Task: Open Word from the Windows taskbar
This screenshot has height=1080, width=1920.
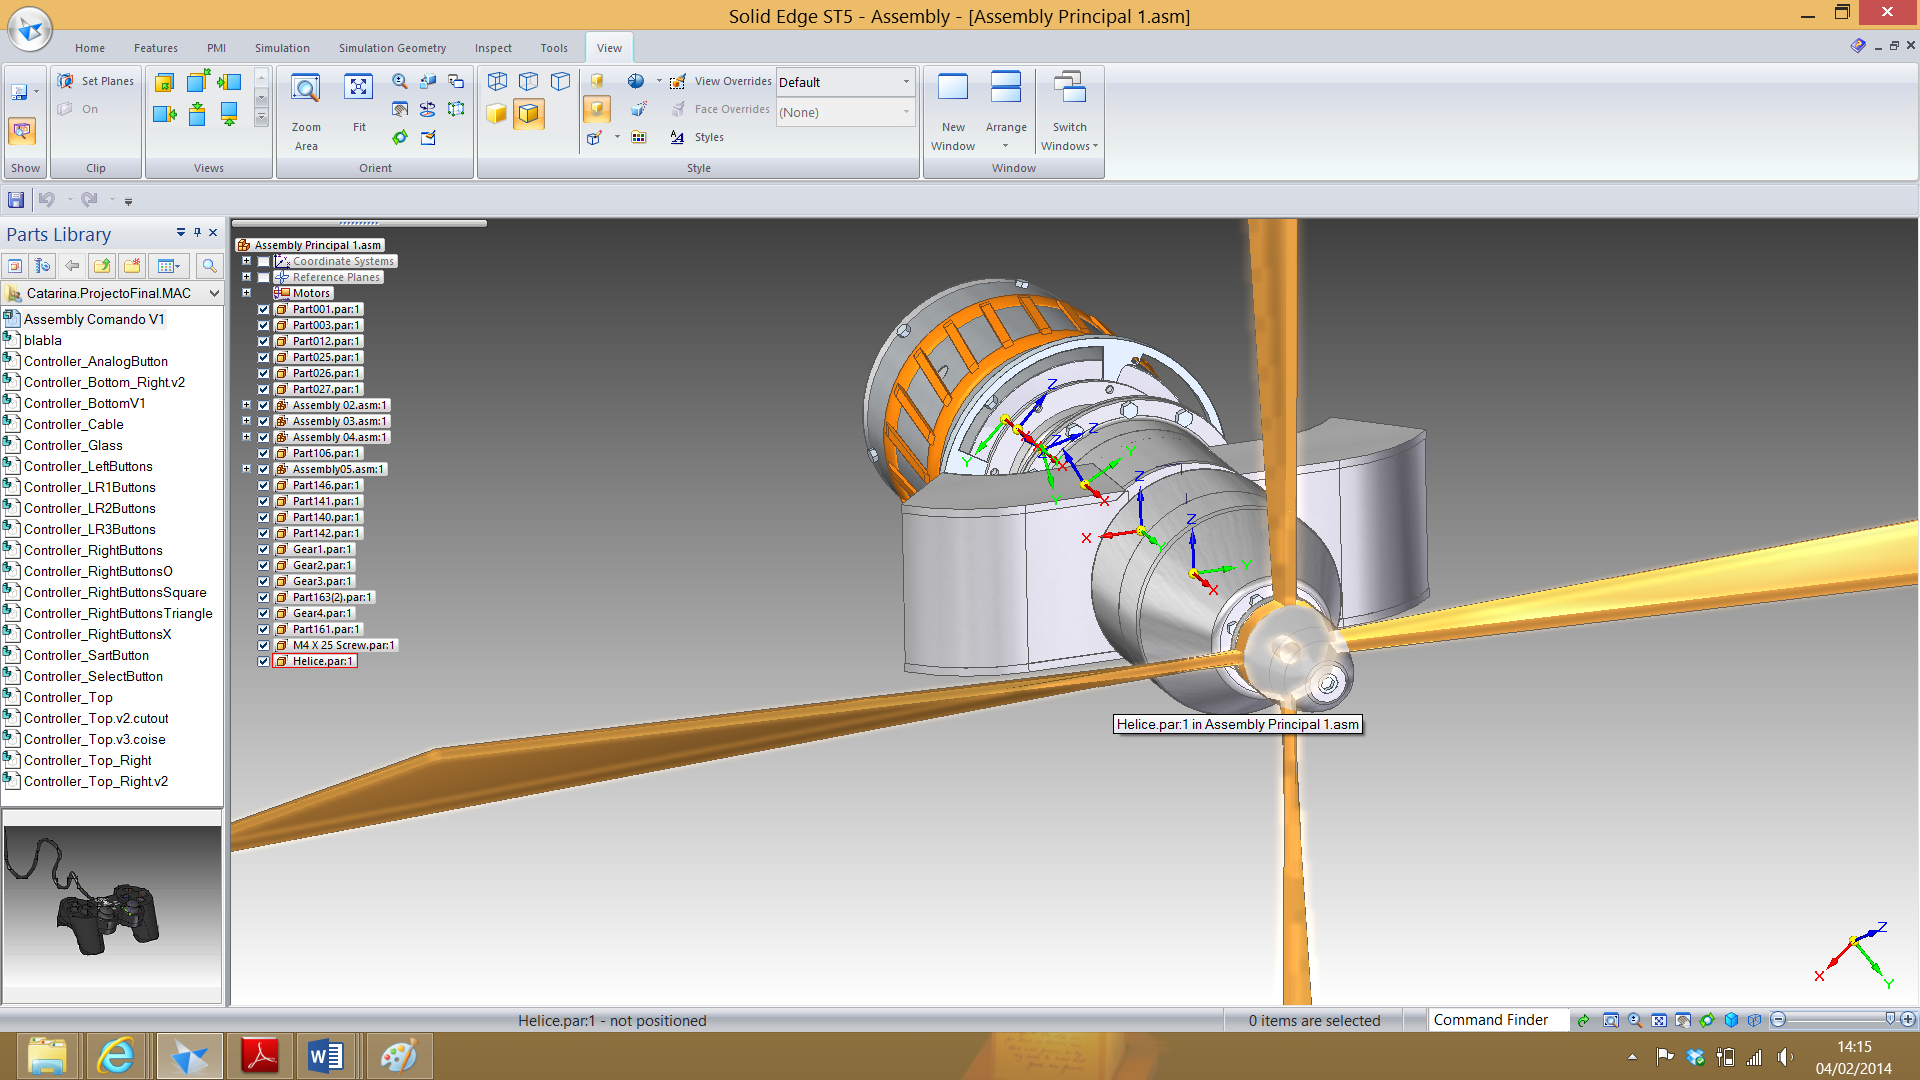Action: [x=326, y=1056]
